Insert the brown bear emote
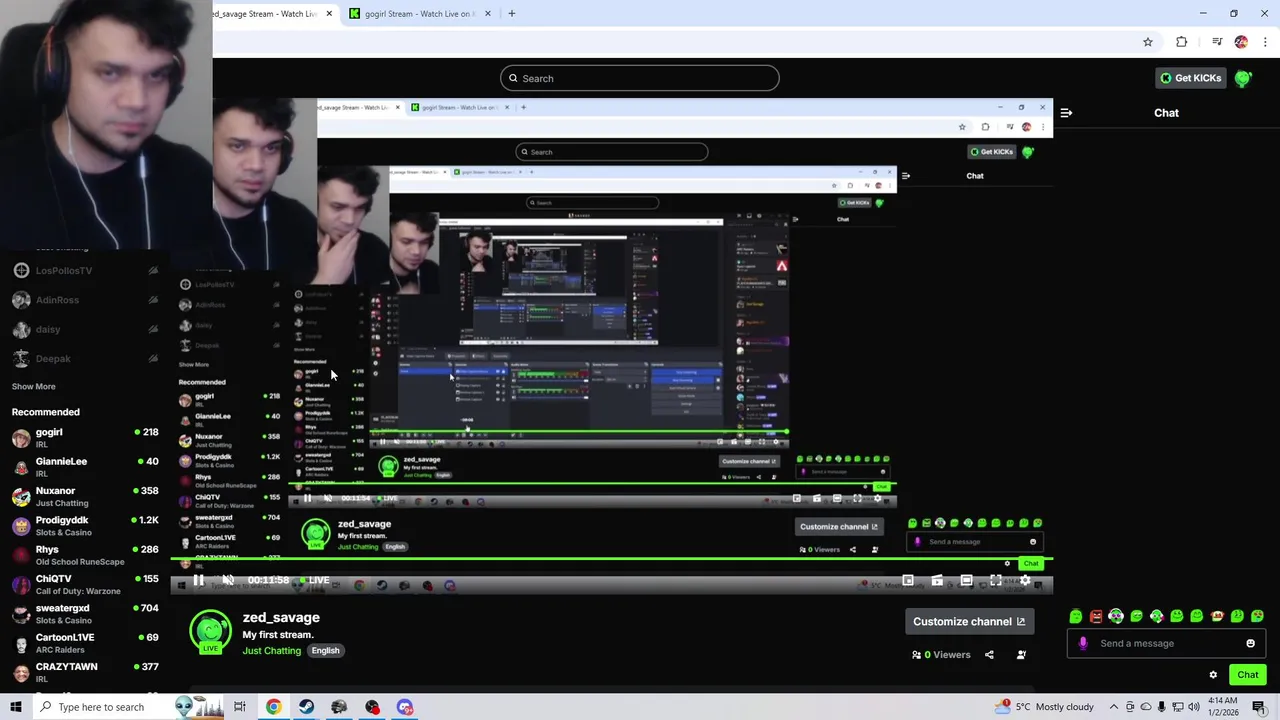 pos(1217,616)
